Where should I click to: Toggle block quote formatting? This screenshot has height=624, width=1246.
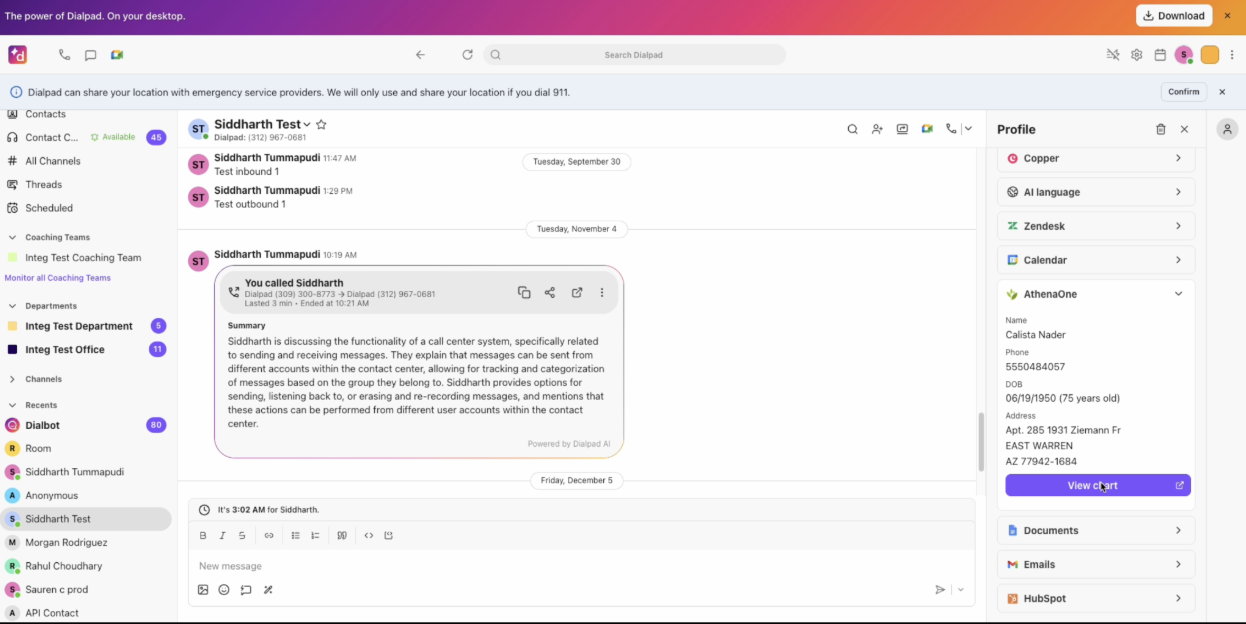point(342,536)
